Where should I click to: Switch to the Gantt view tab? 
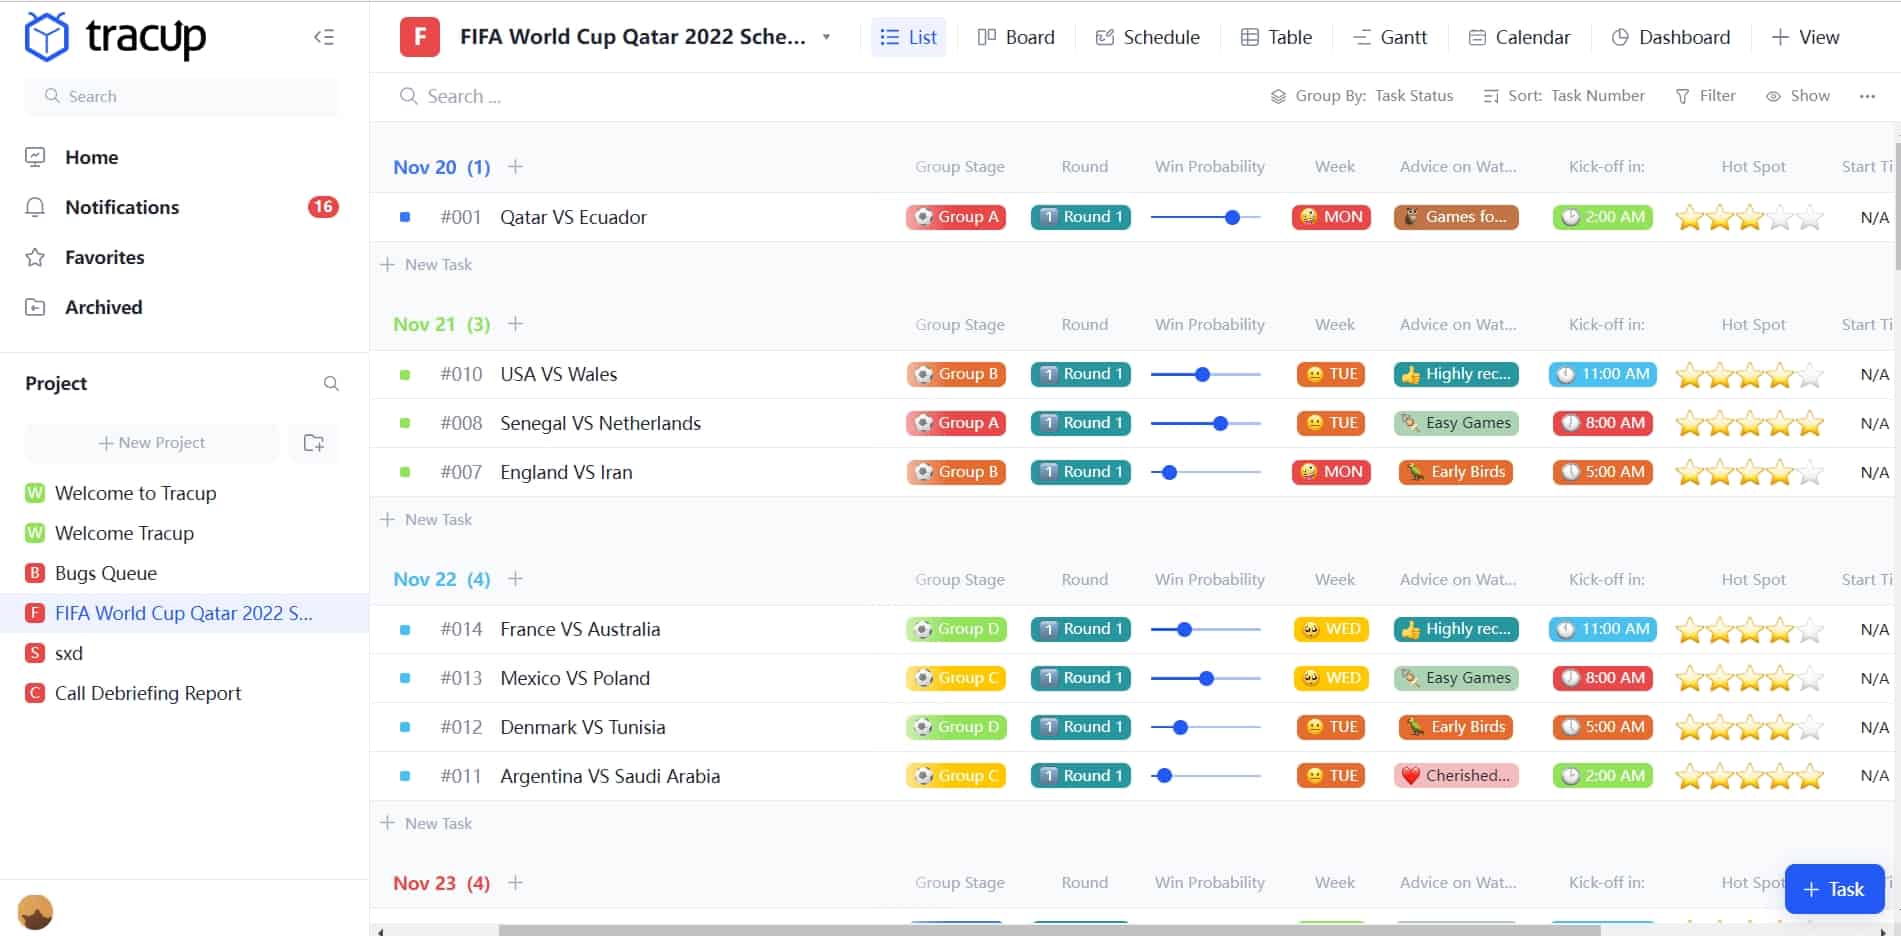1390,38
